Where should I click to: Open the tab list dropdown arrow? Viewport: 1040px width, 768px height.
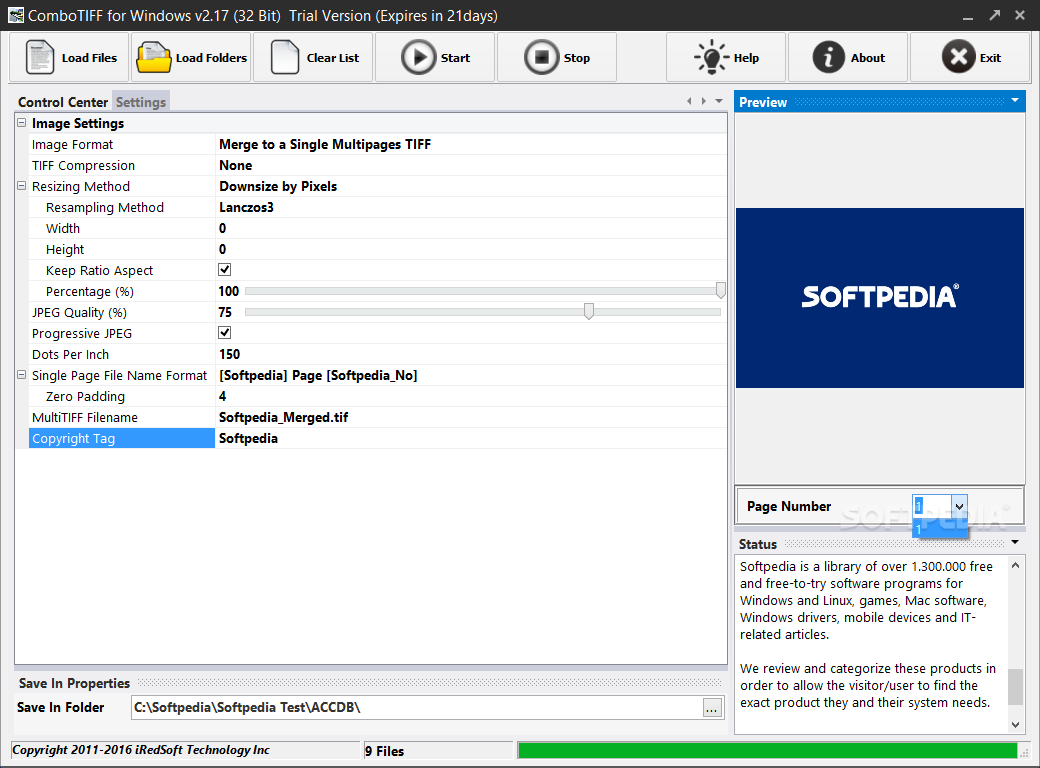[719, 101]
